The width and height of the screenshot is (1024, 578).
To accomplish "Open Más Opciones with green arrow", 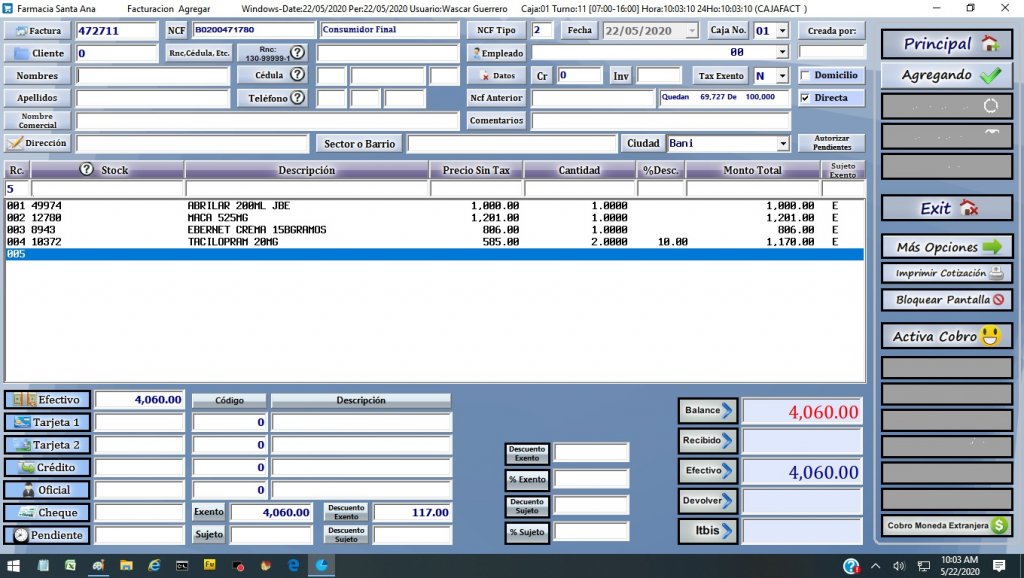I will 946,247.
